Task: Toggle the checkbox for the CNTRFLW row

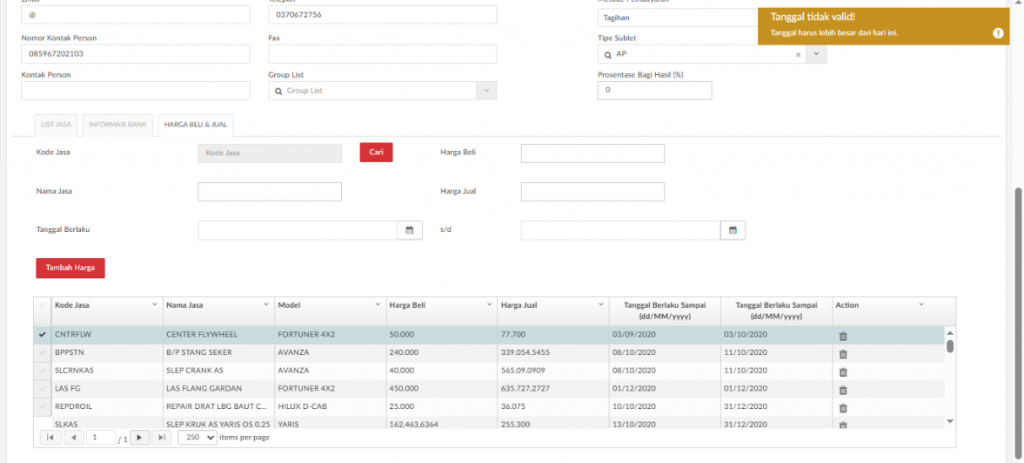Action: coord(42,336)
